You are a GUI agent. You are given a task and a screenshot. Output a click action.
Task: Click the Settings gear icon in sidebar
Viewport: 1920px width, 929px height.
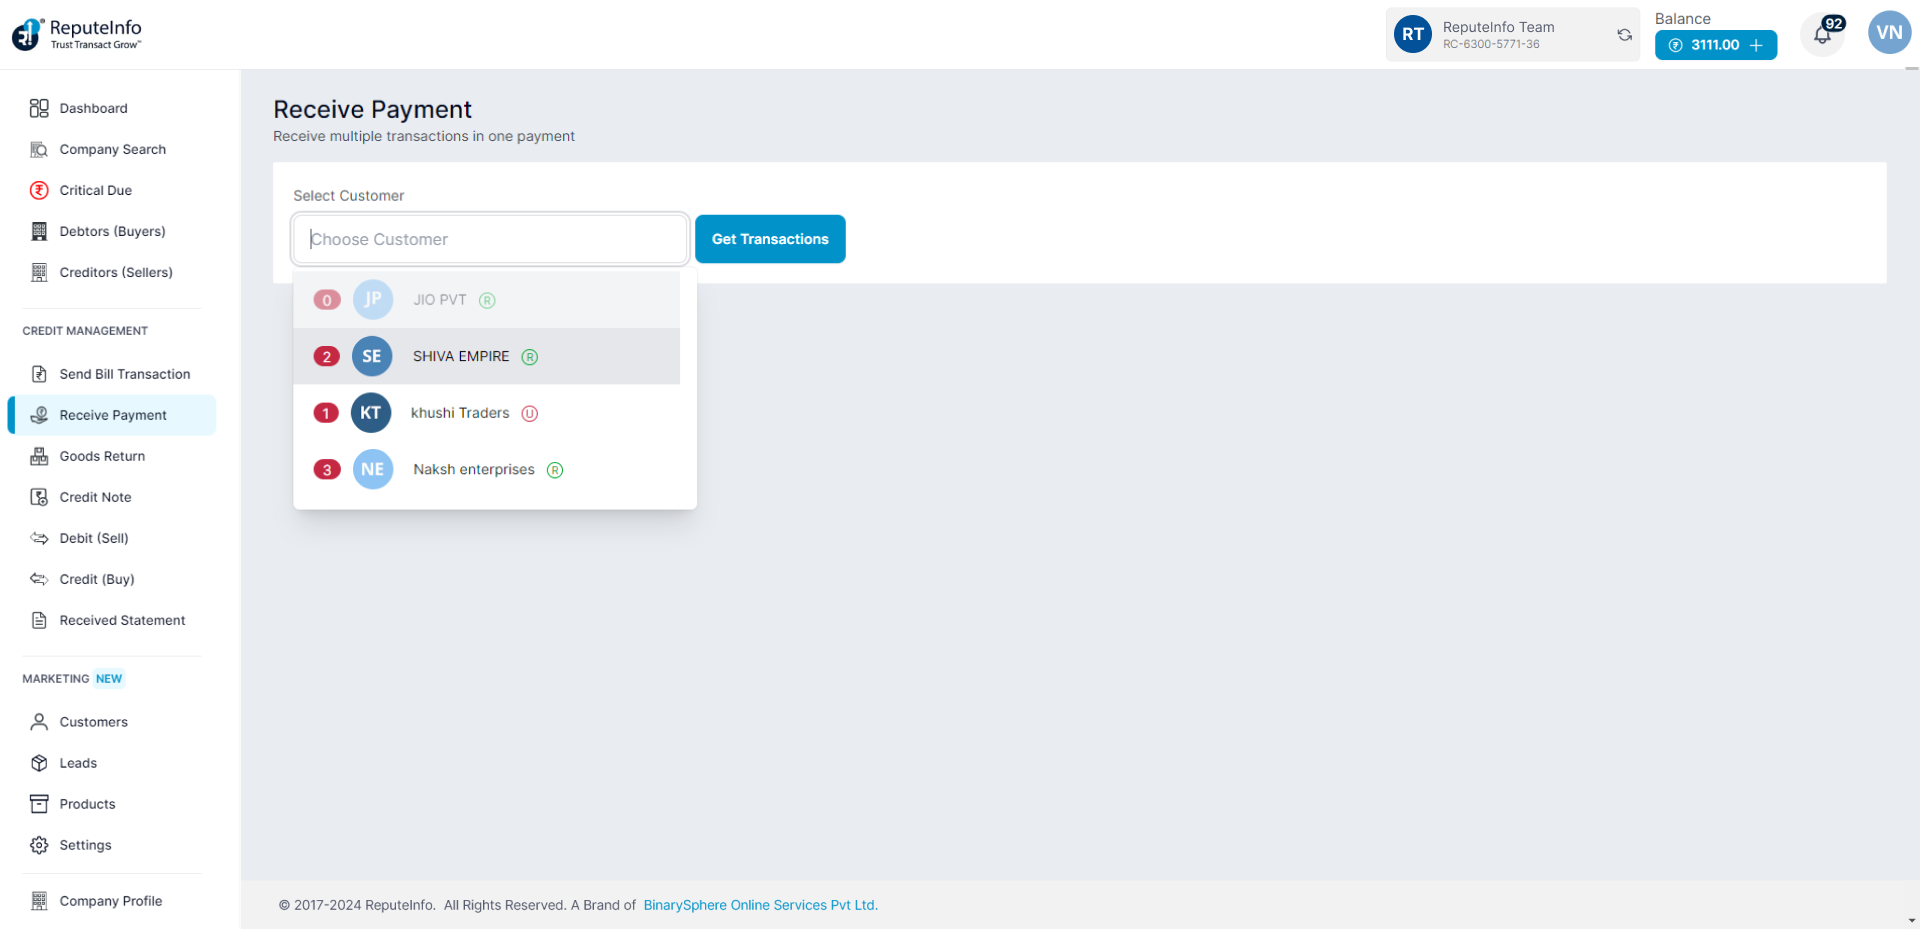[39, 845]
